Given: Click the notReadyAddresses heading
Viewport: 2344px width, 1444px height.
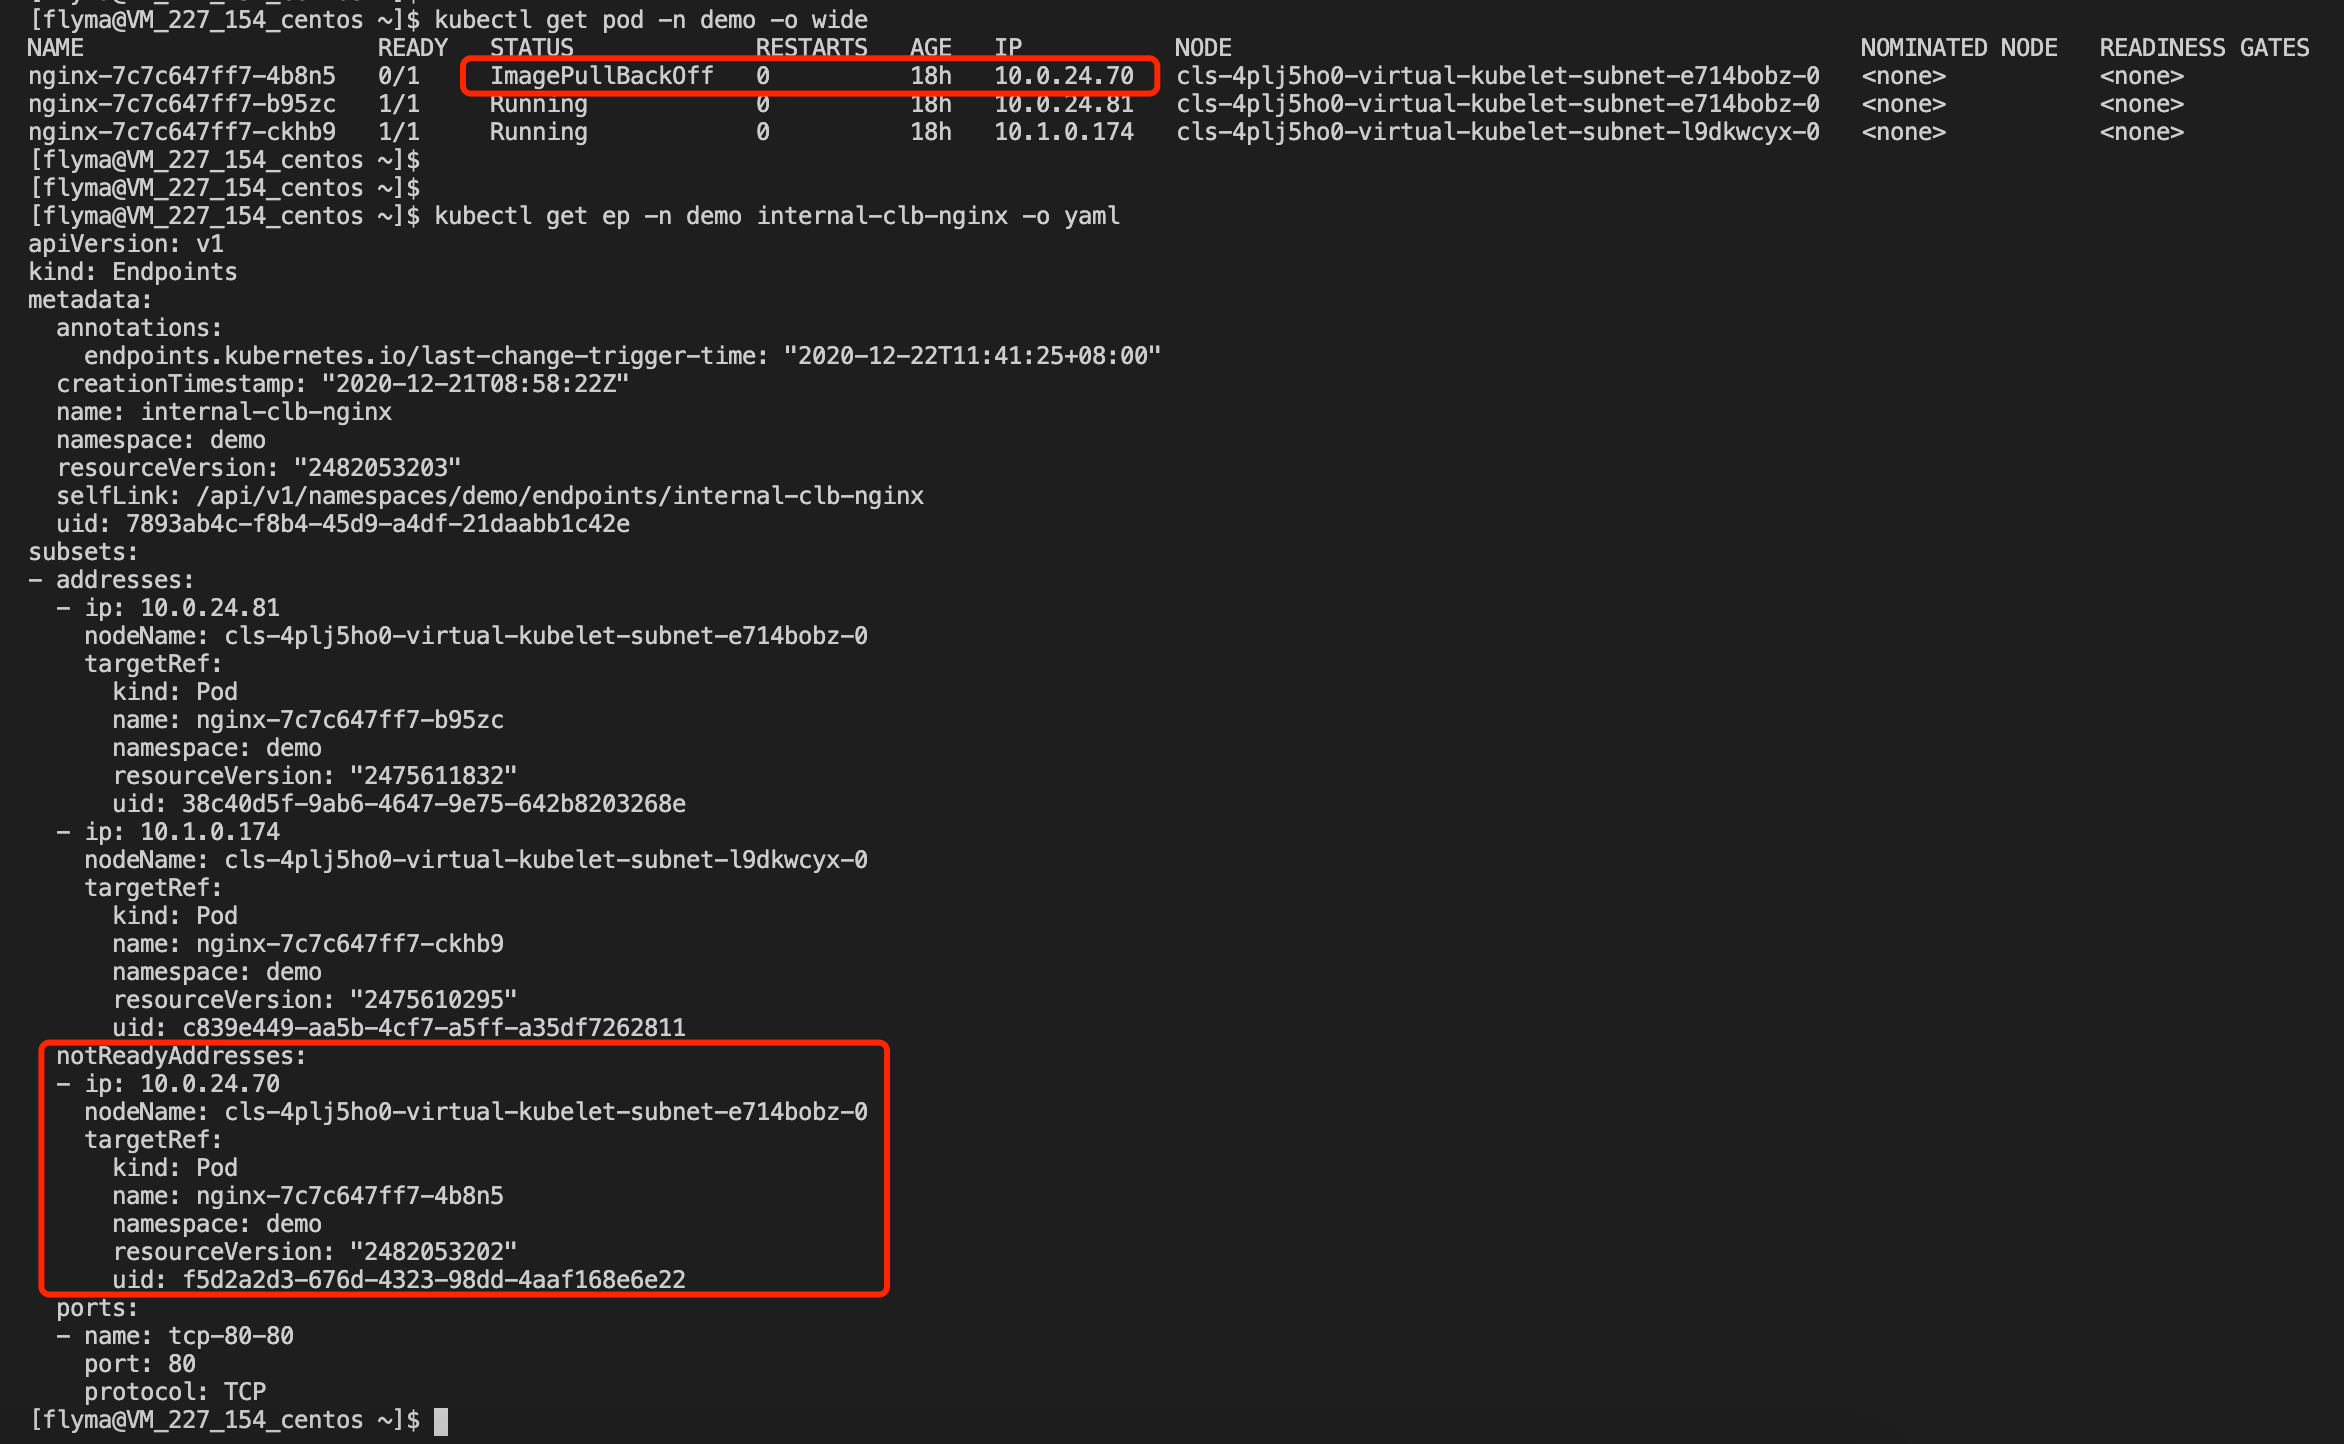Looking at the screenshot, I should (x=180, y=1056).
